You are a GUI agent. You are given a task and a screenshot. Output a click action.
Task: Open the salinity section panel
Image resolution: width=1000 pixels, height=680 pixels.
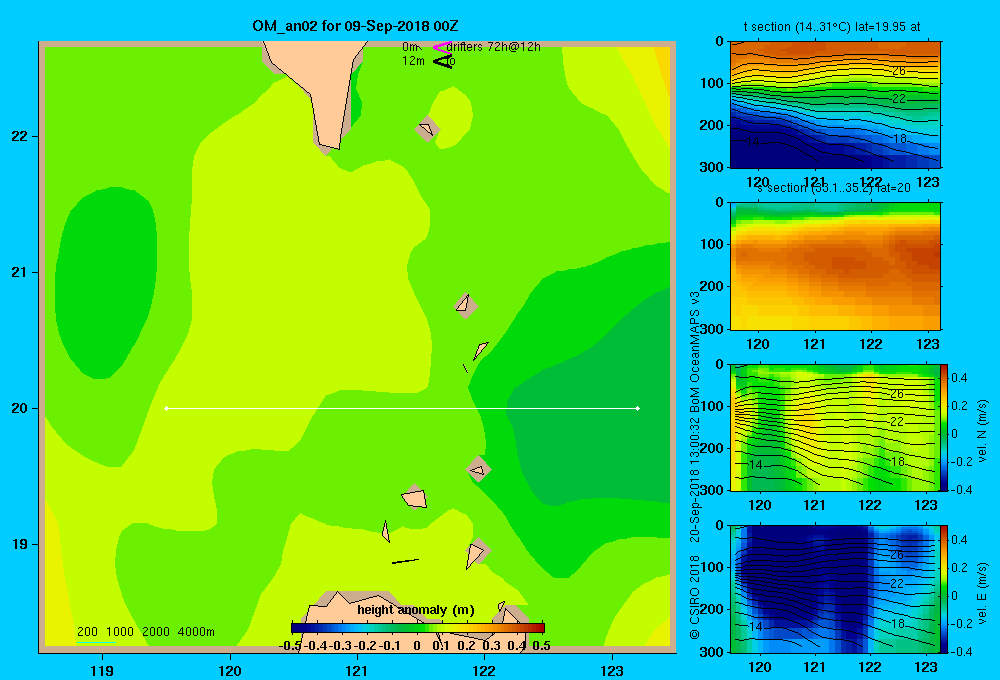835,265
